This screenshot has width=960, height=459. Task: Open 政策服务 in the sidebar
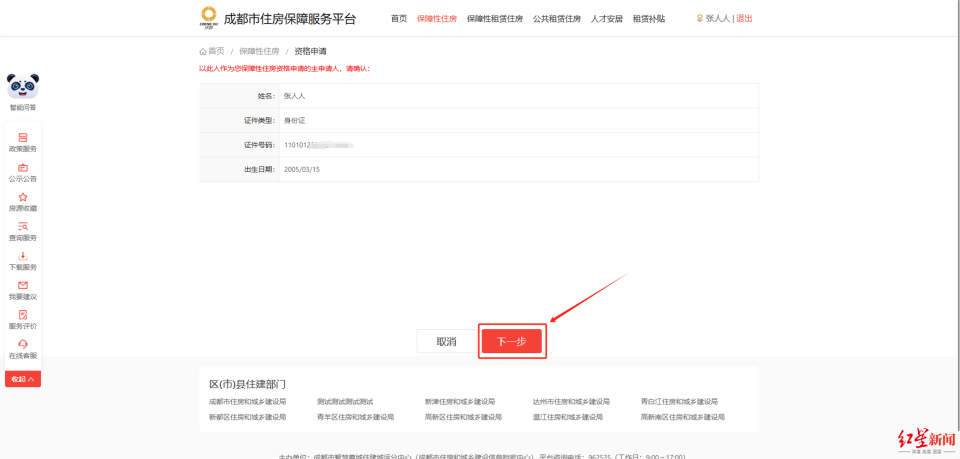pos(23,143)
